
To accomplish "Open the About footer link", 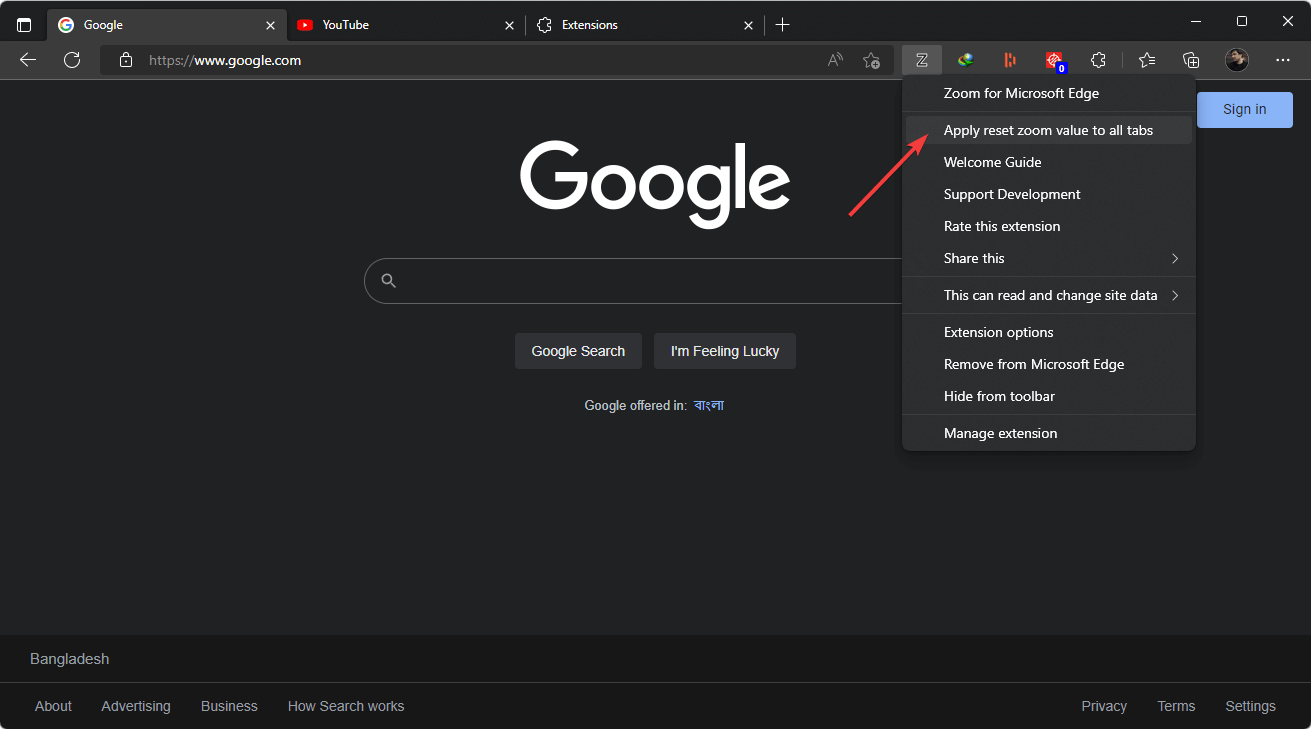I will pyautogui.click(x=53, y=706).
